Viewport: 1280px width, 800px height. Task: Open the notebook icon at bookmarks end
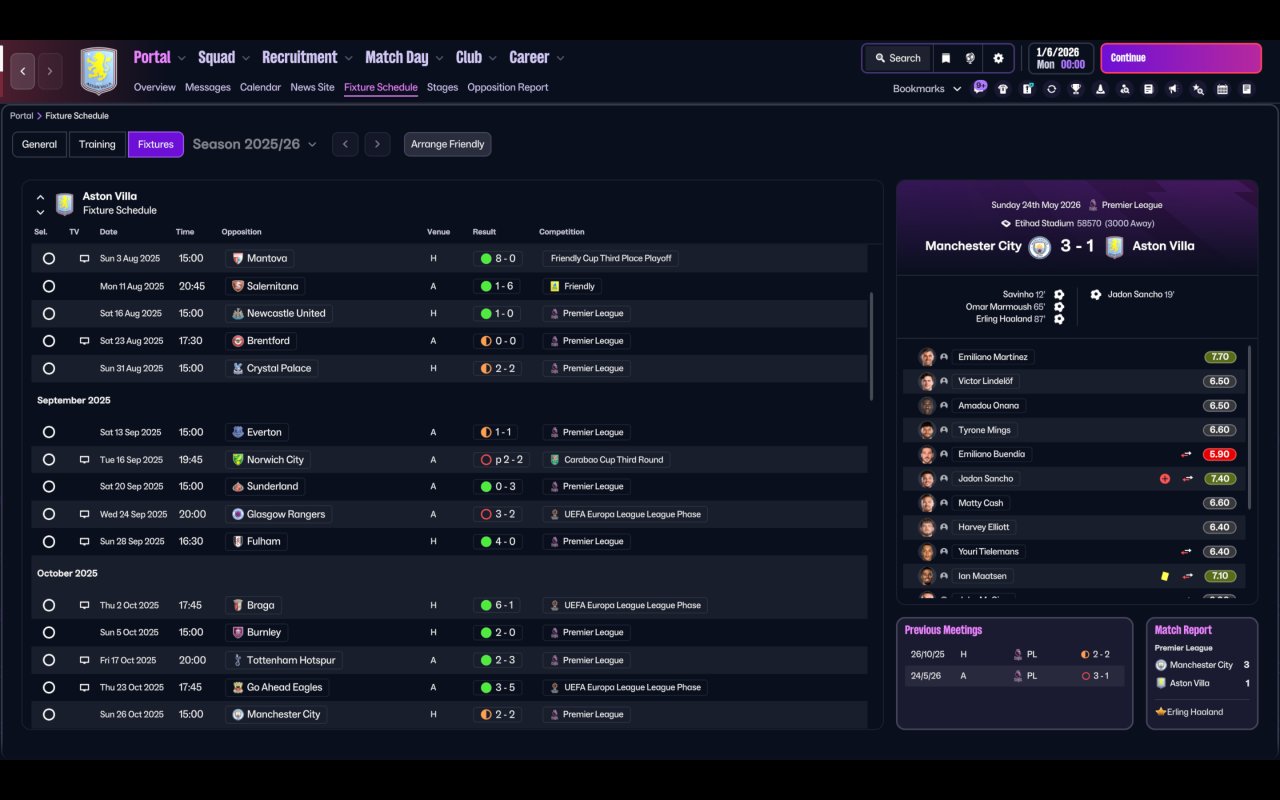[1247, 89]
